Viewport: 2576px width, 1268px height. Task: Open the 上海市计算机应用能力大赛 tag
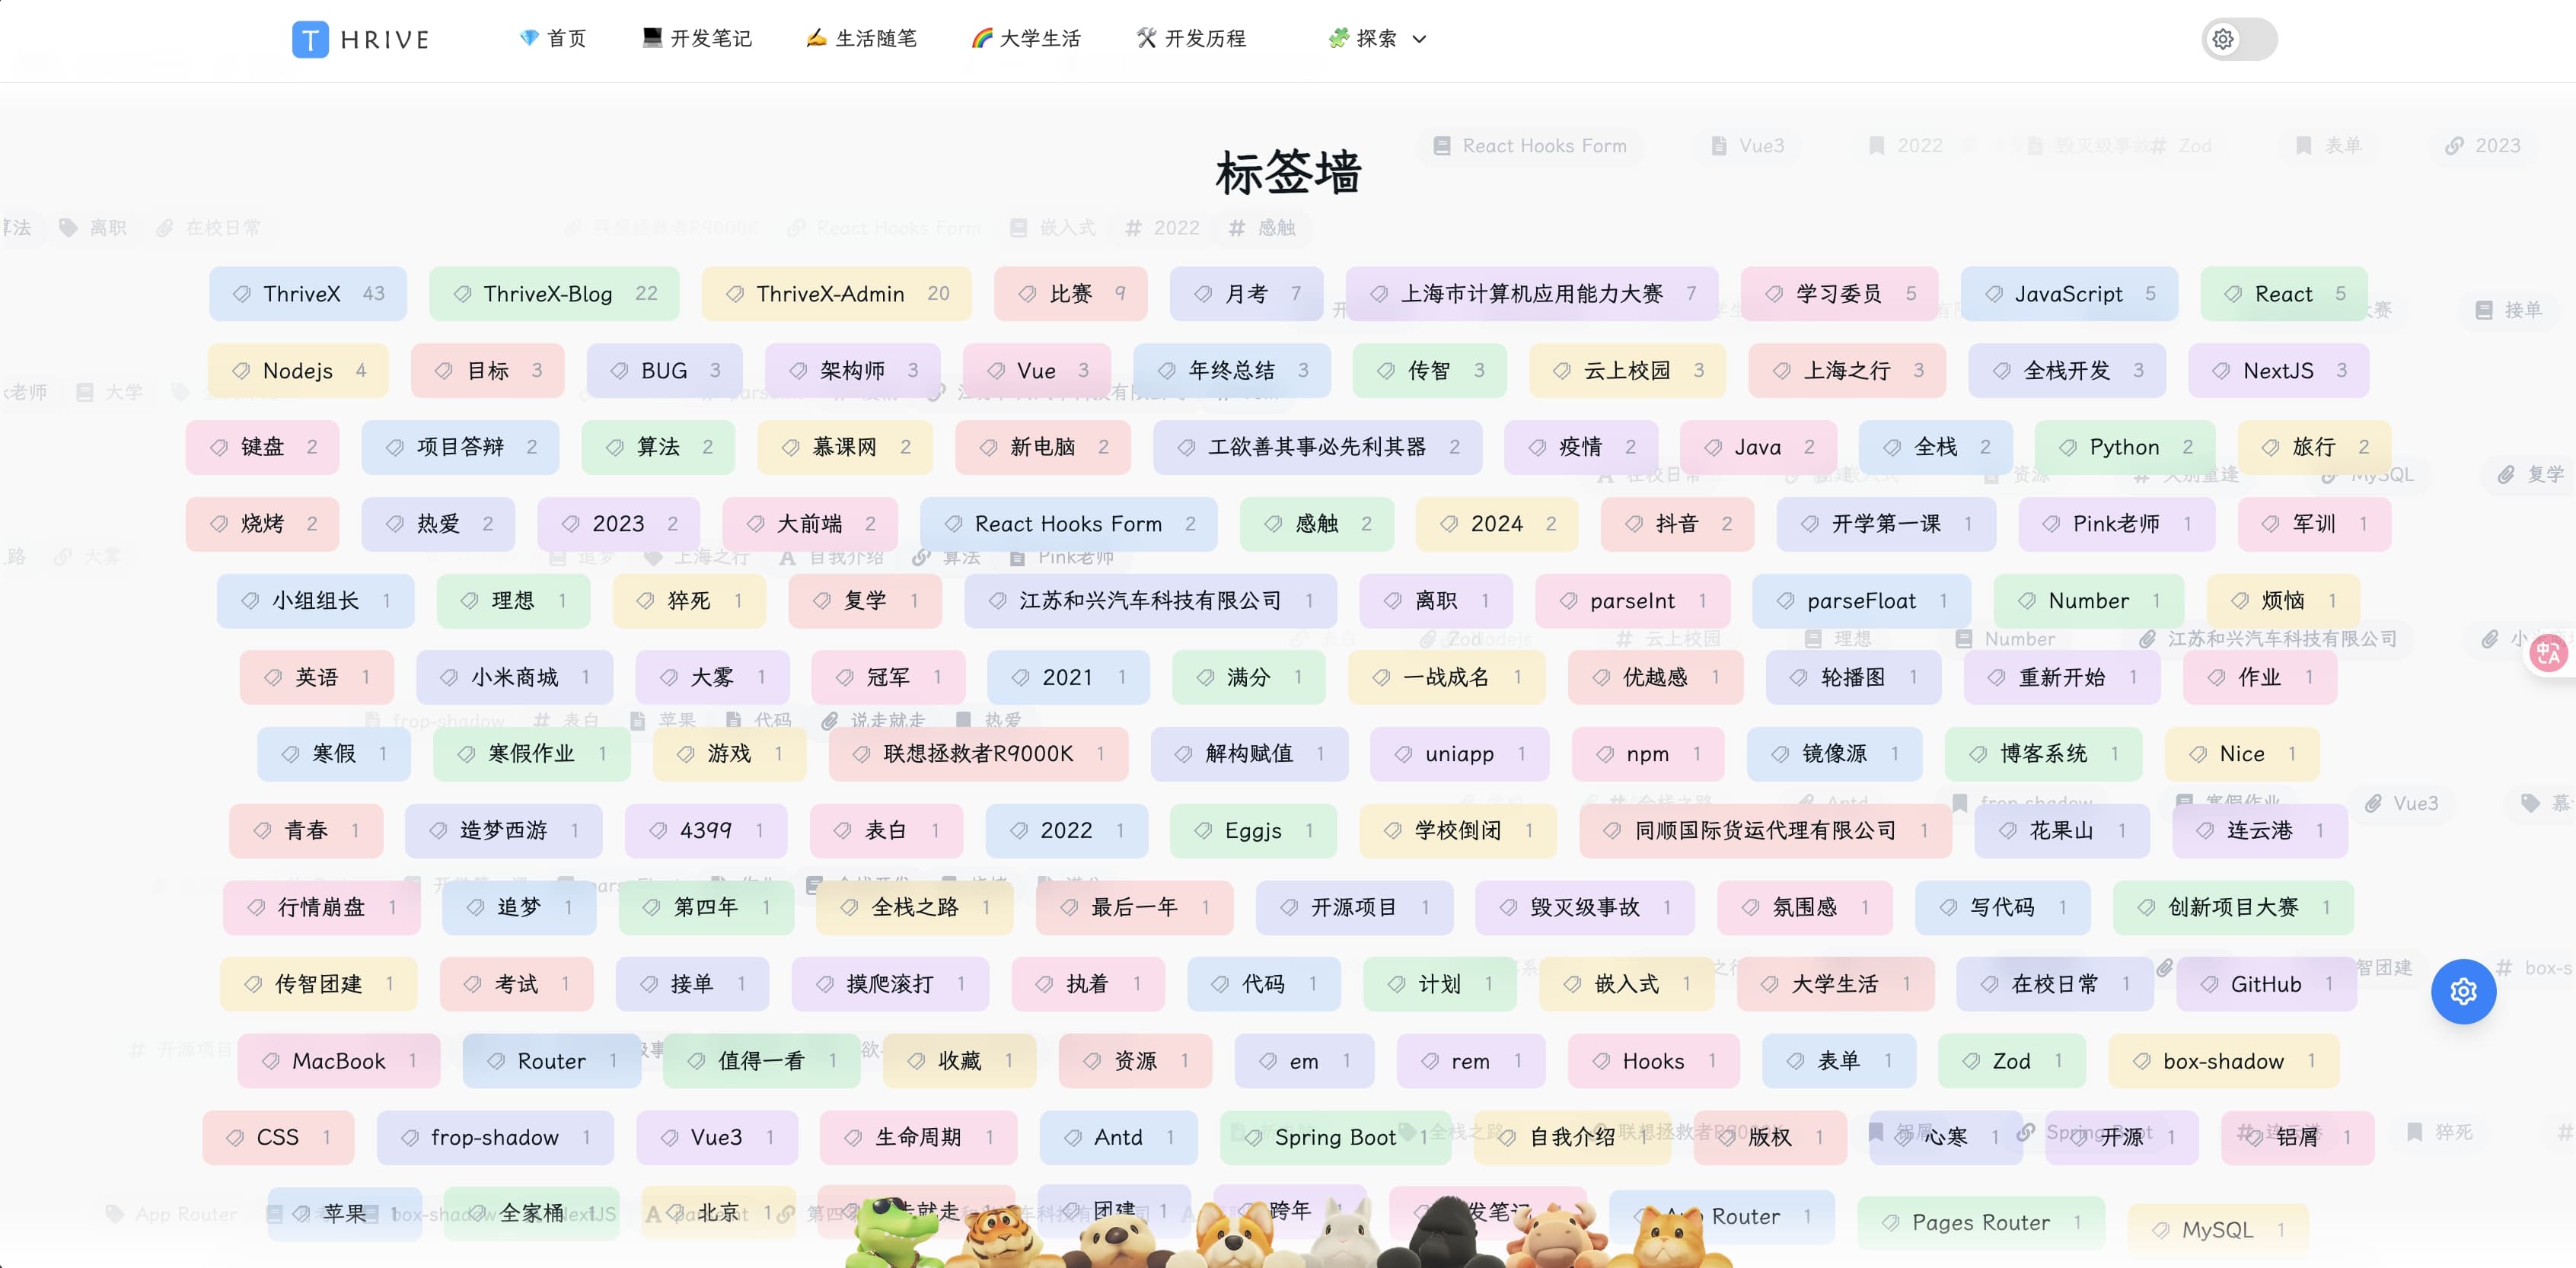(1531, 294)
